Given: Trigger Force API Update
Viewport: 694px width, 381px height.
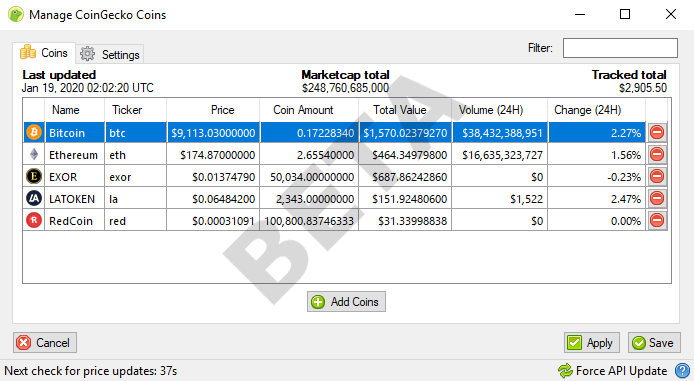Looking at the screenshot, I should click(613, 371).
